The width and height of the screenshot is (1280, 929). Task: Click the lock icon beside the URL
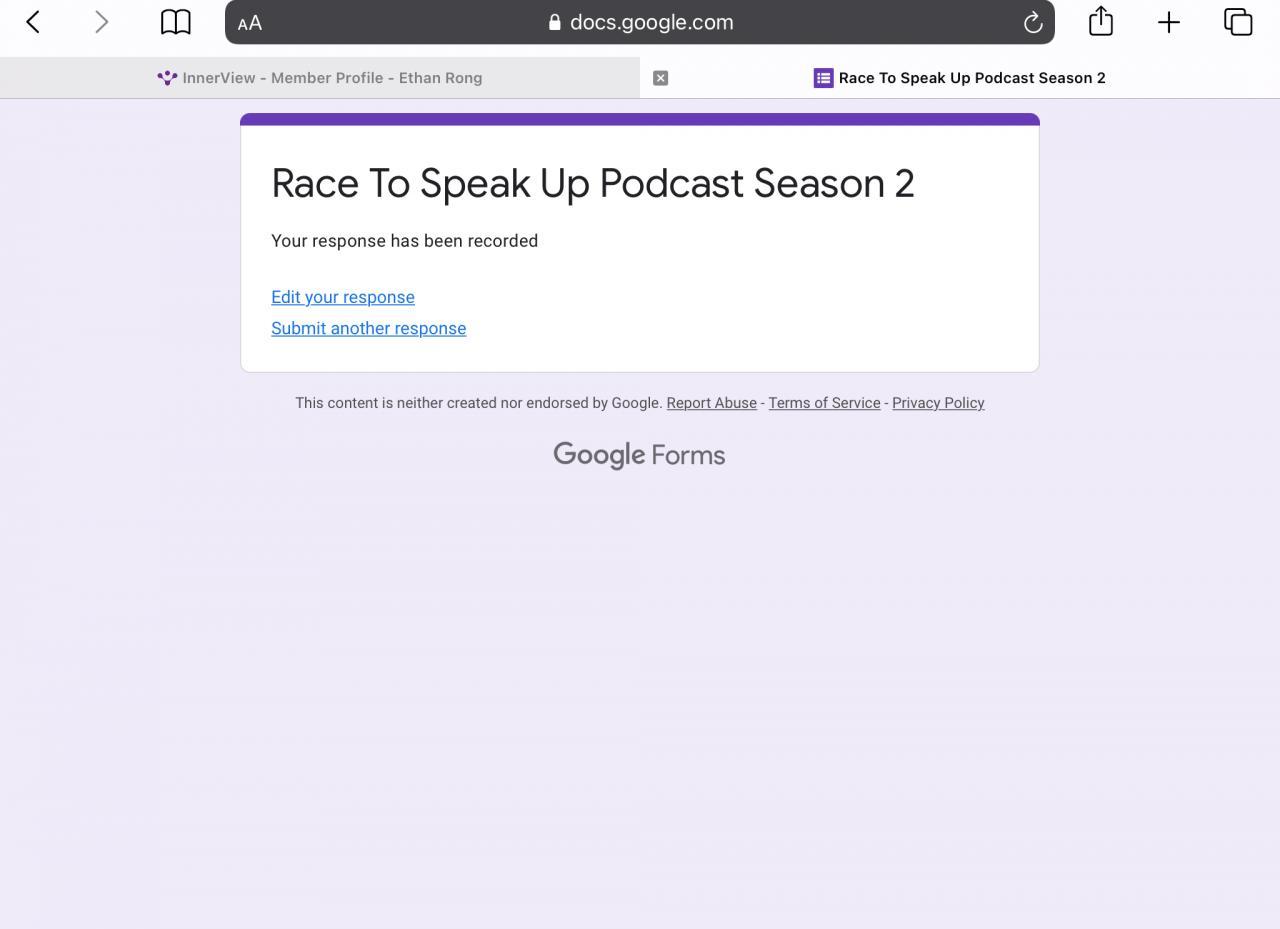(x=555, y=22)
